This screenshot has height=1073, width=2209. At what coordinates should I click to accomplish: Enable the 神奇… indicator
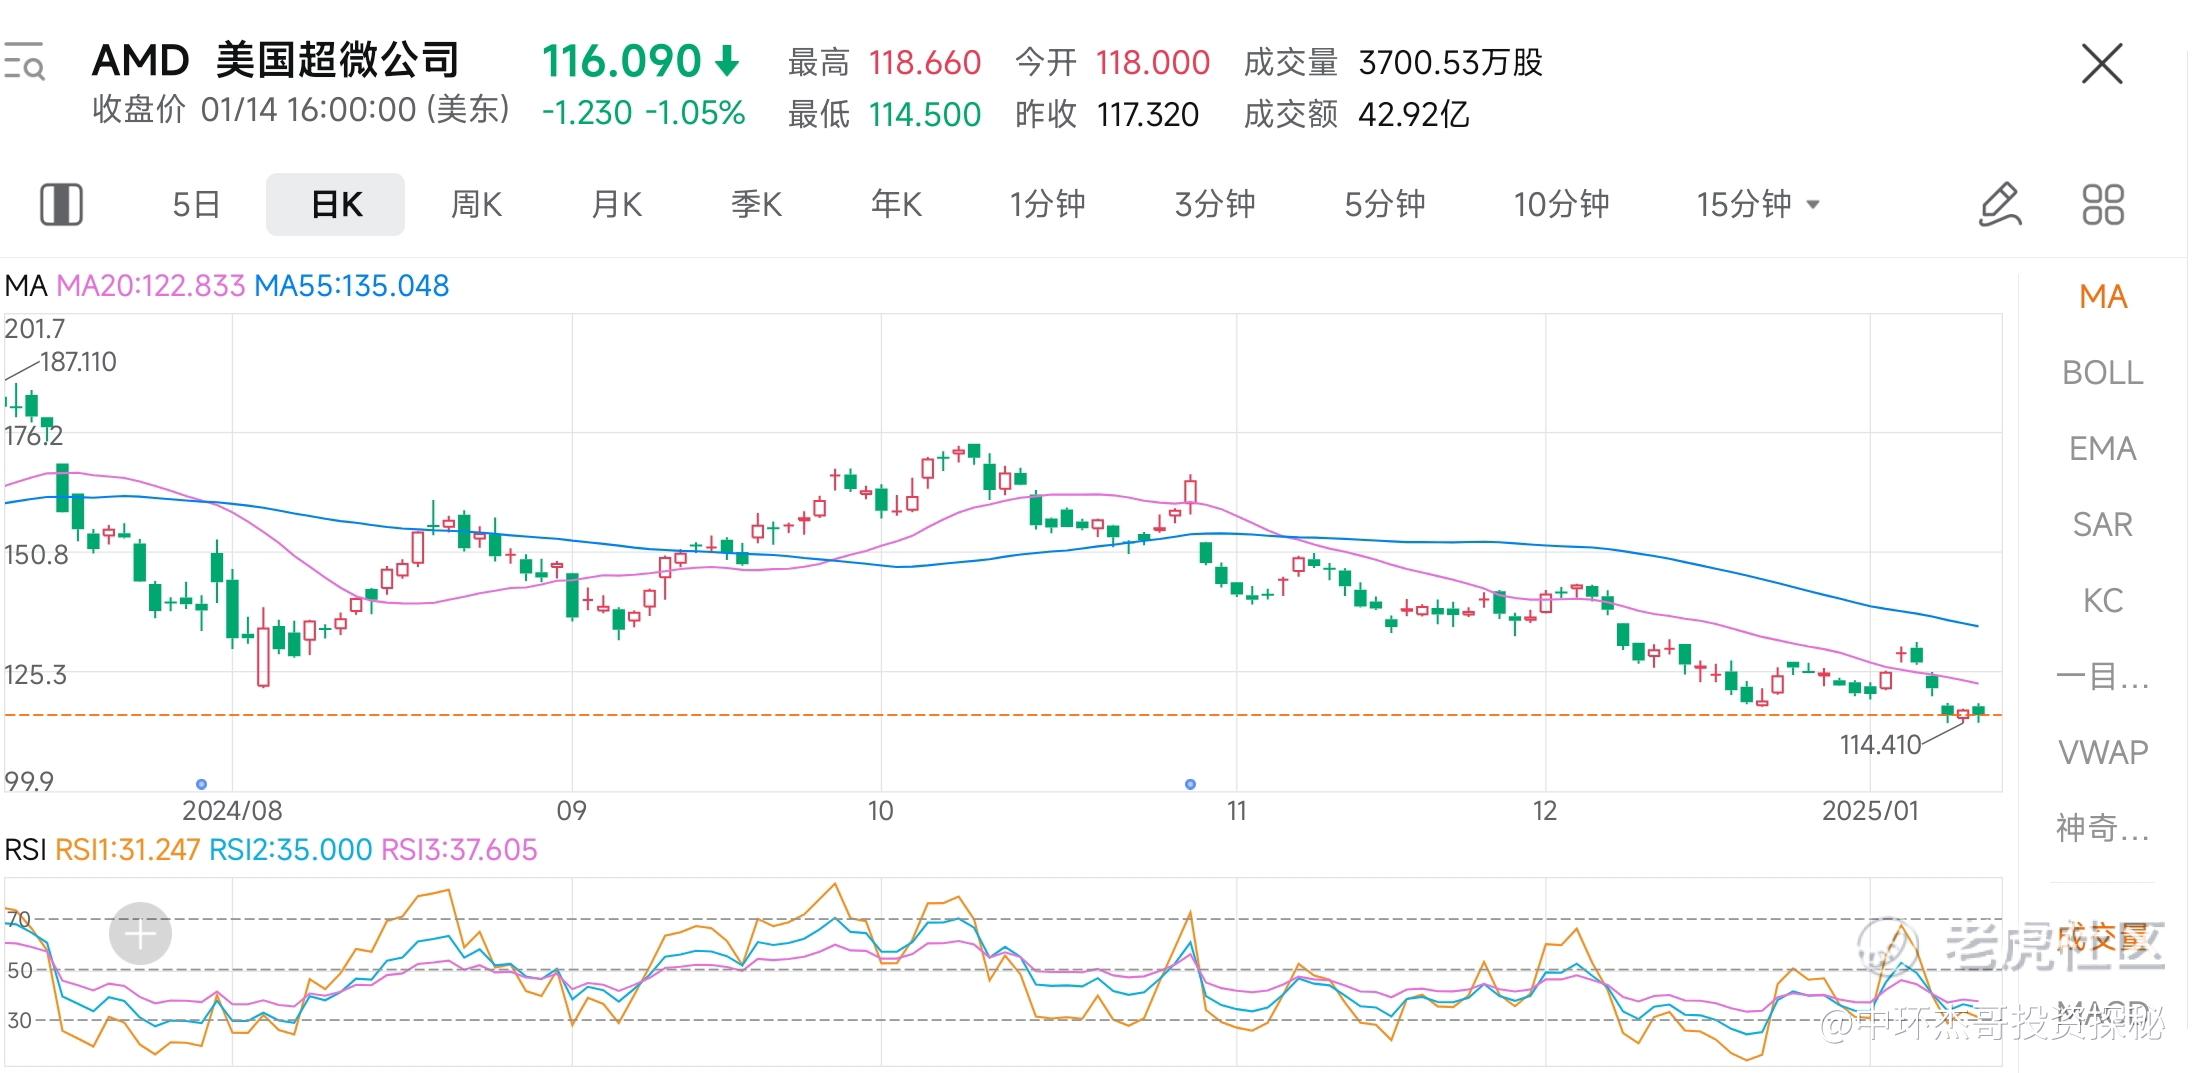(x=2103, y=828)
